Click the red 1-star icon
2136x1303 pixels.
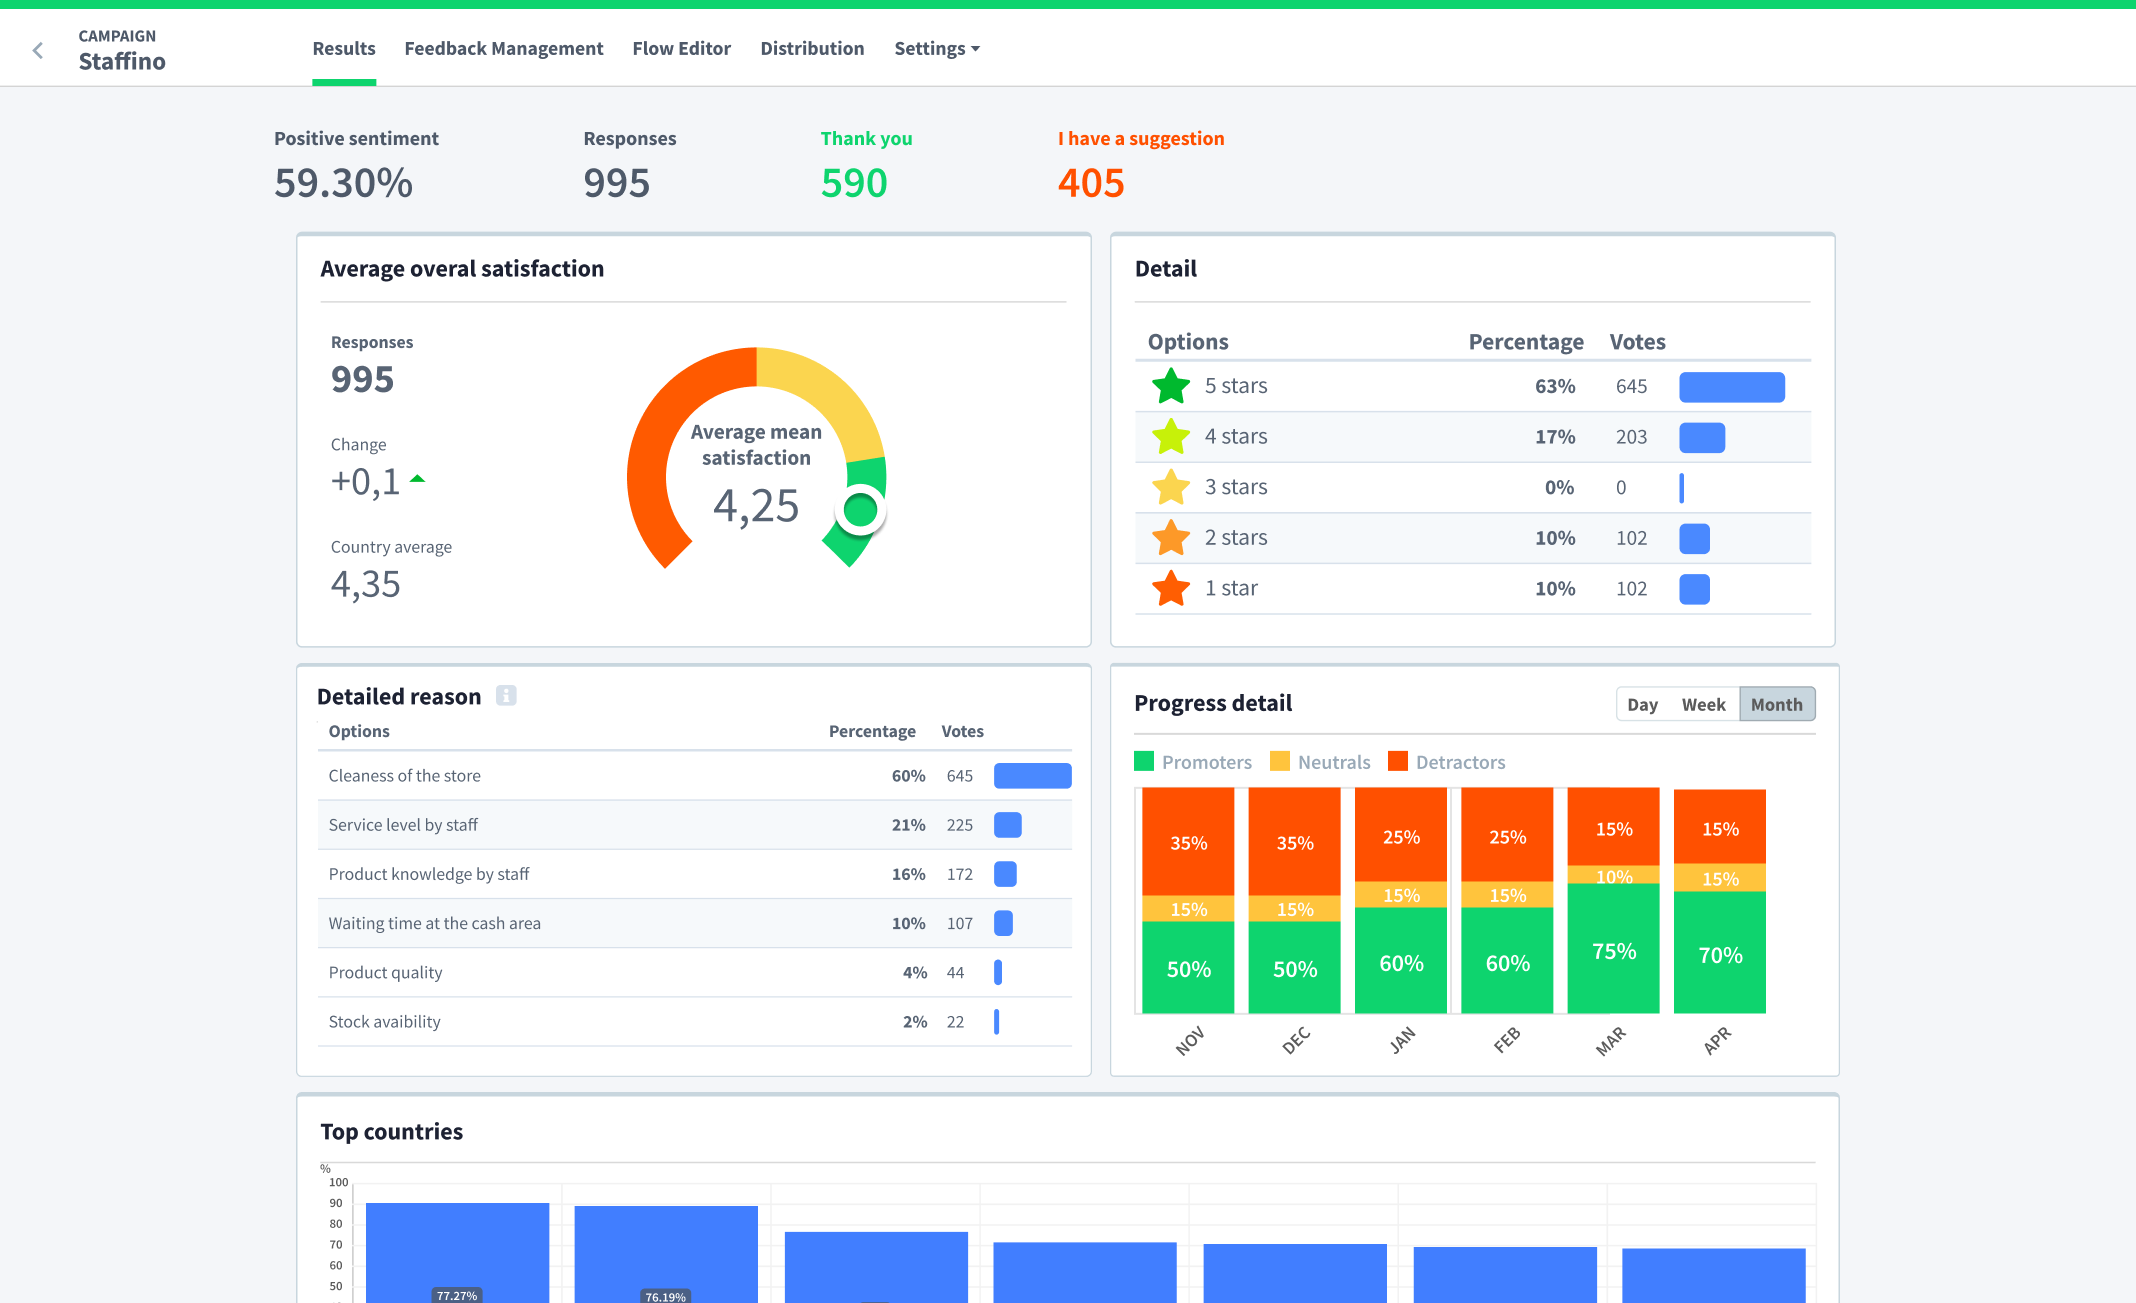click(1170, 588)
